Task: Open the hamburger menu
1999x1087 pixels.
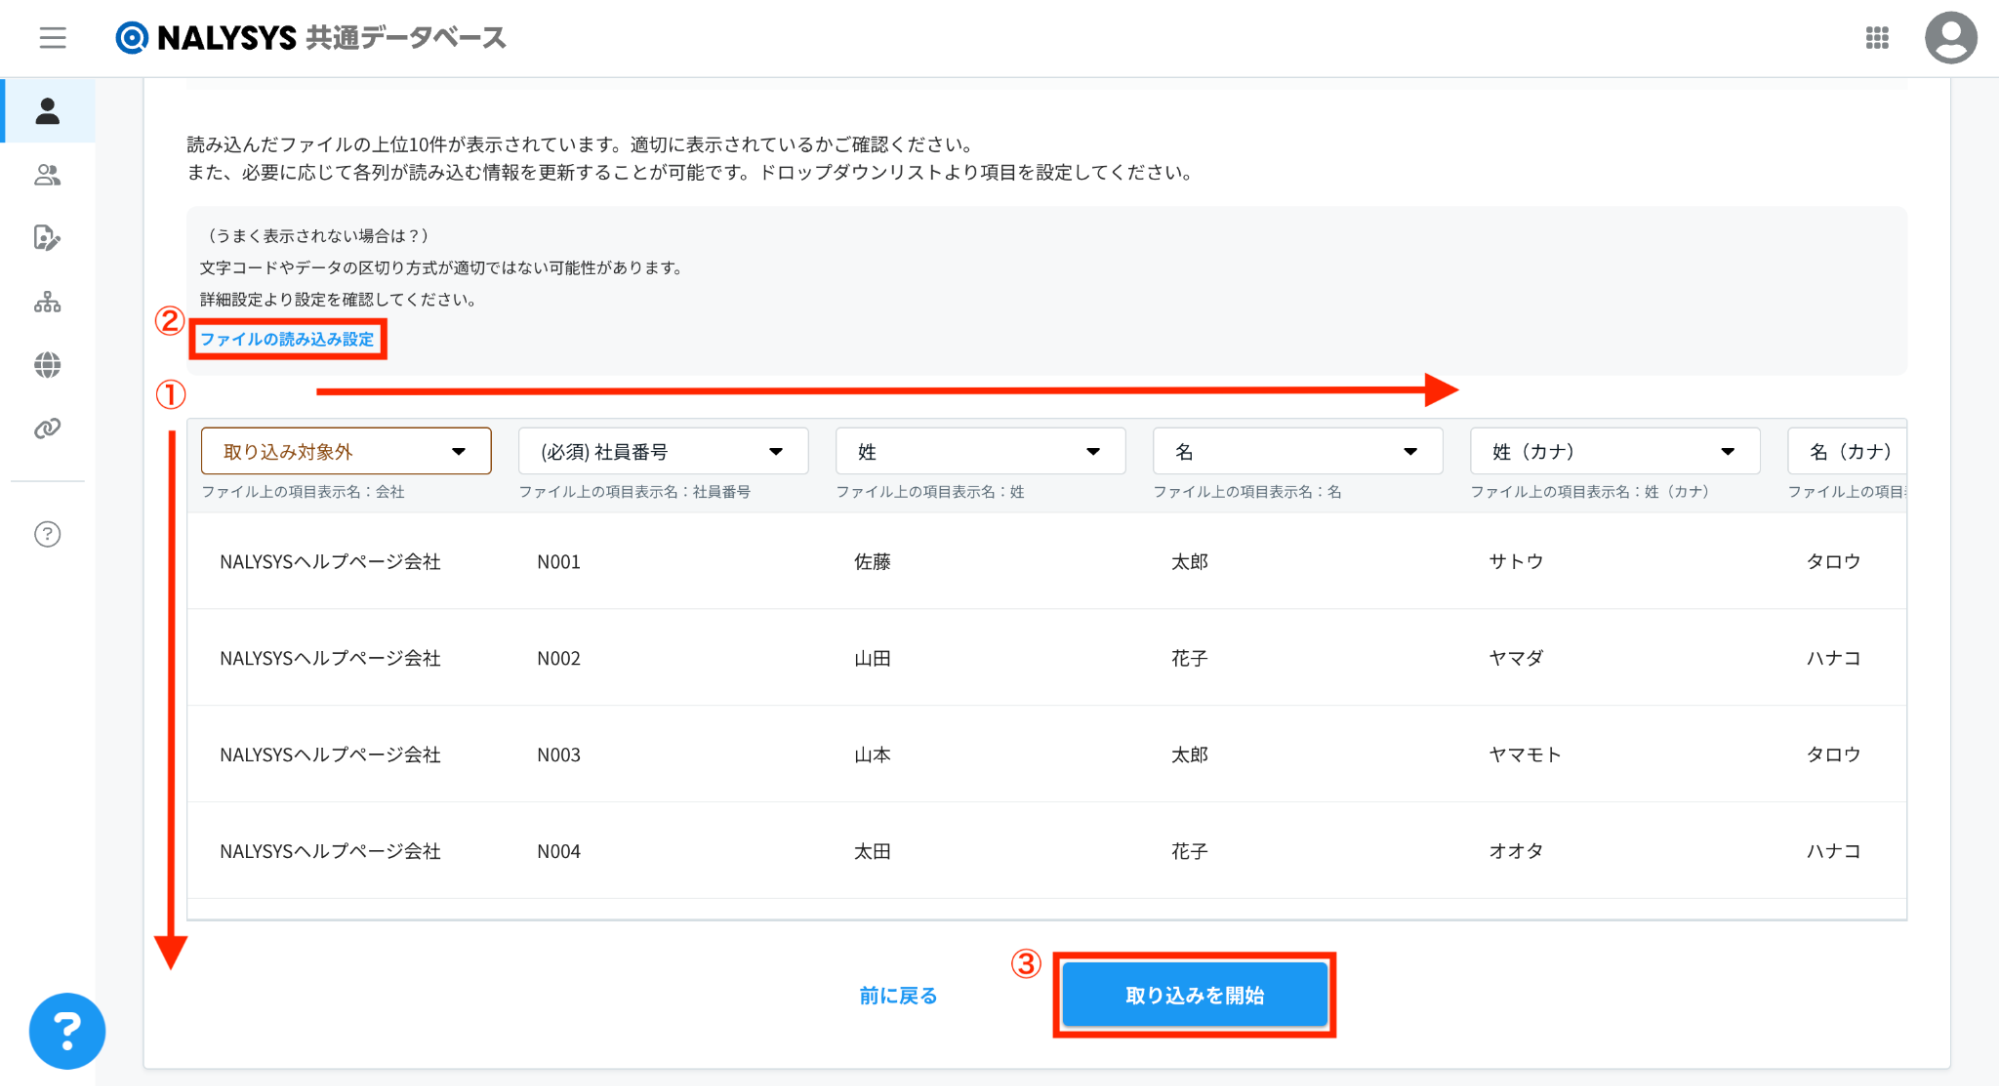Action: (52, 38)
